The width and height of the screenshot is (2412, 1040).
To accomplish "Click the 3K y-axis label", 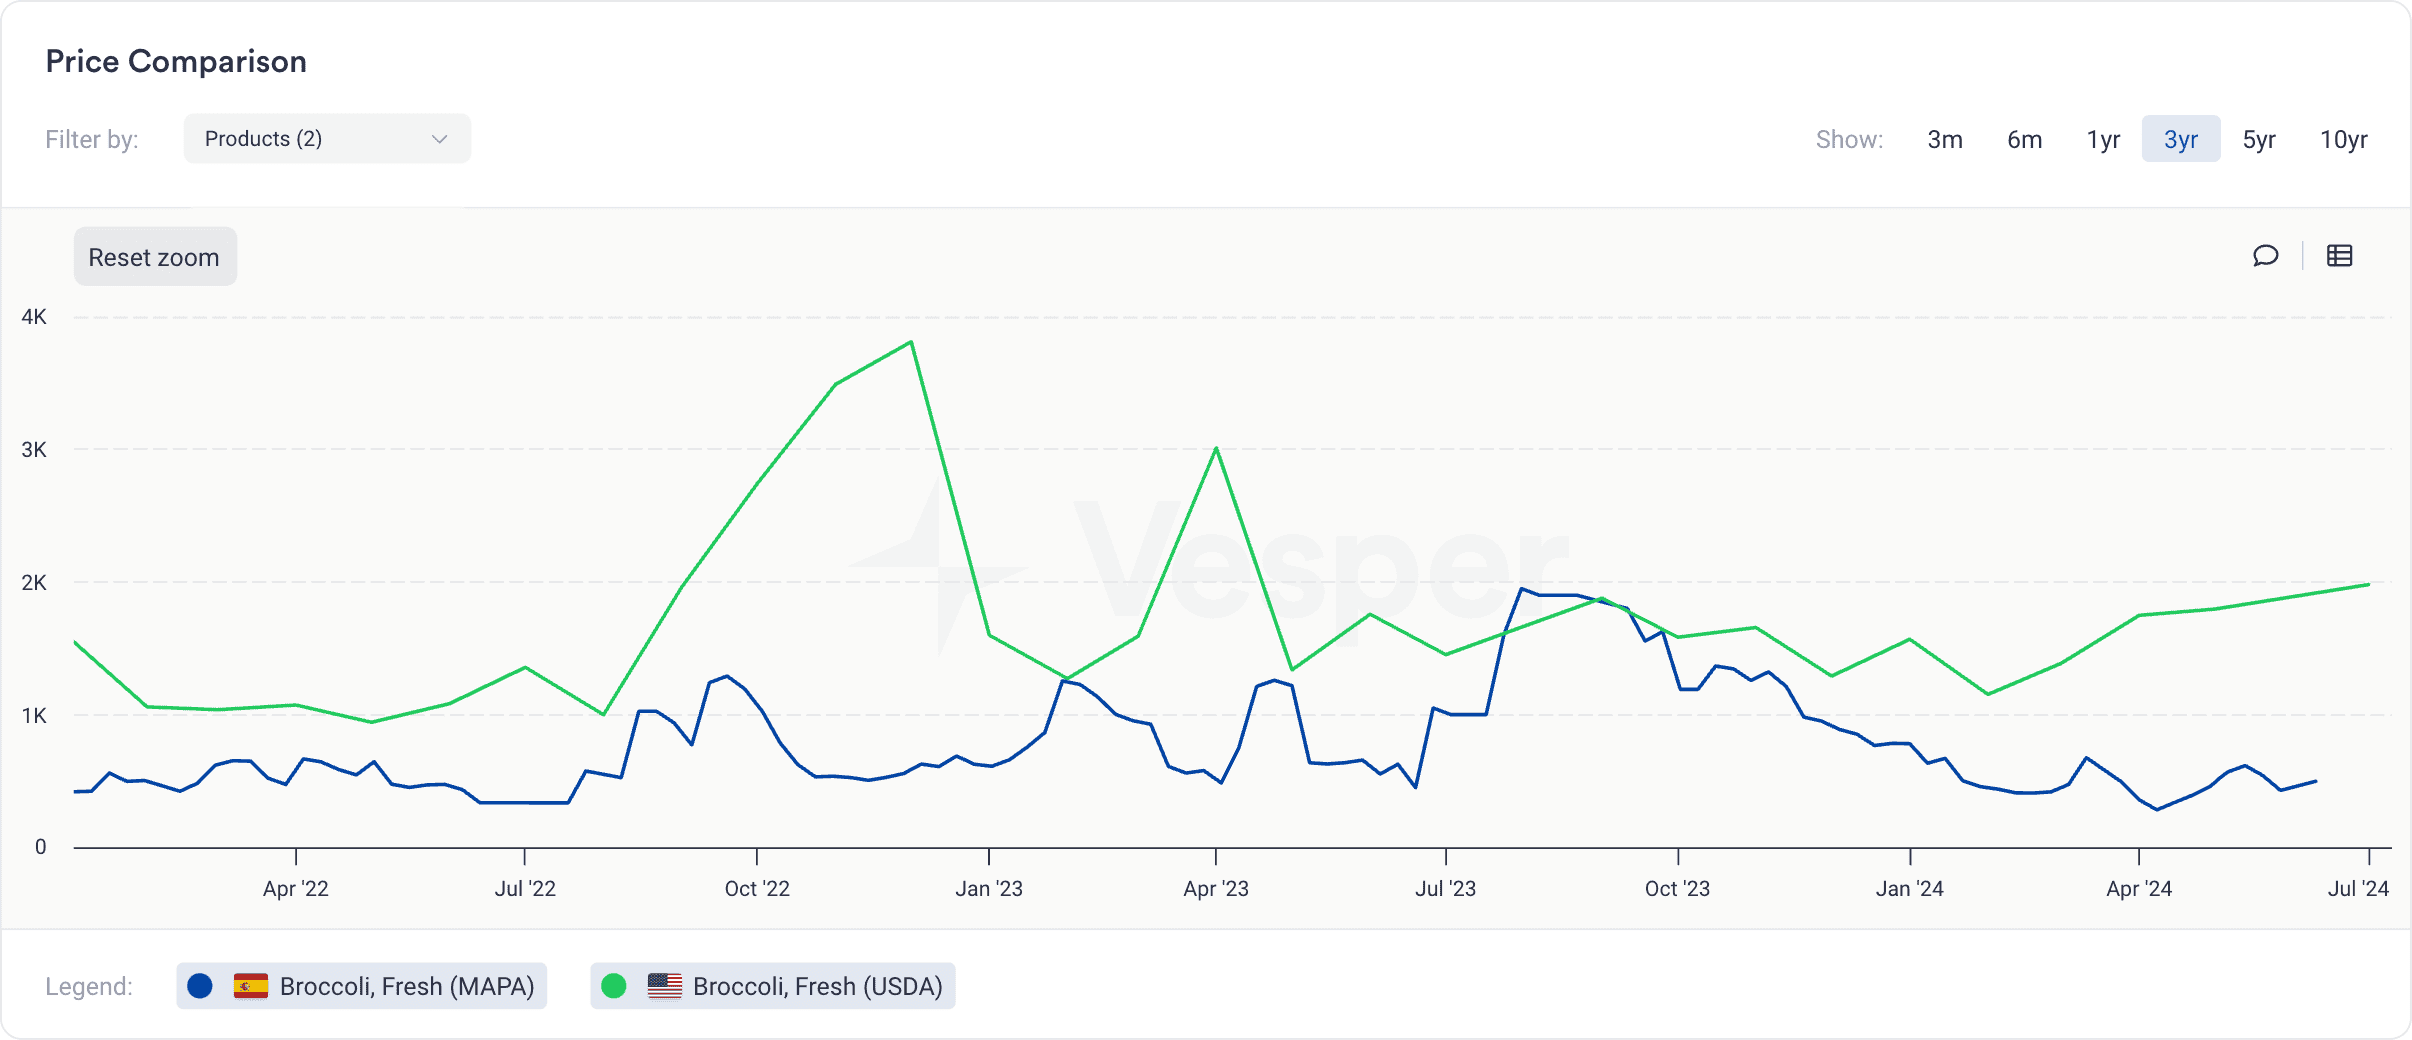I will [x=34, y=450].
